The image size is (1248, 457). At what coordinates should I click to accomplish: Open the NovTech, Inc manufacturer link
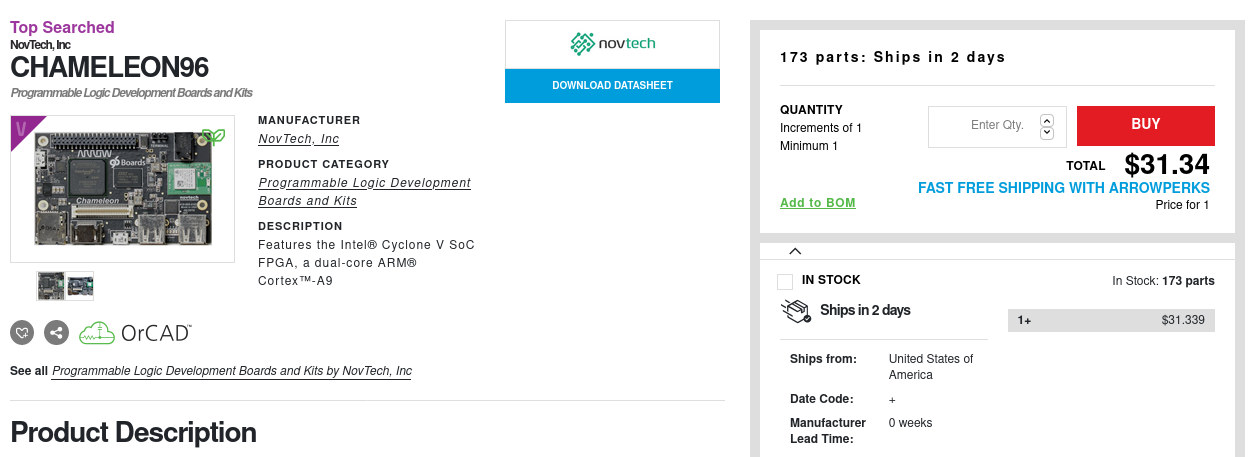(299, 139)
